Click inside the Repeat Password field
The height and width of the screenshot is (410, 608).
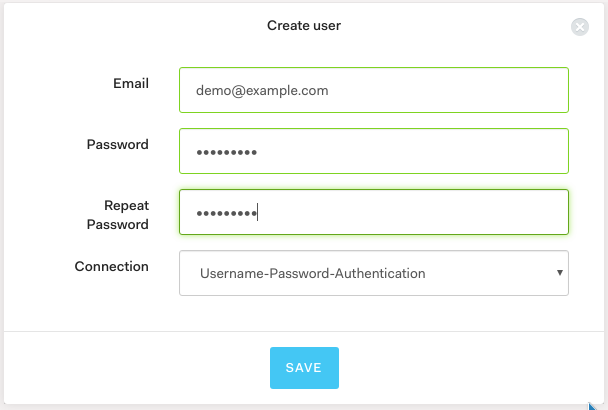pyautogui.click(x=374, y=212)
